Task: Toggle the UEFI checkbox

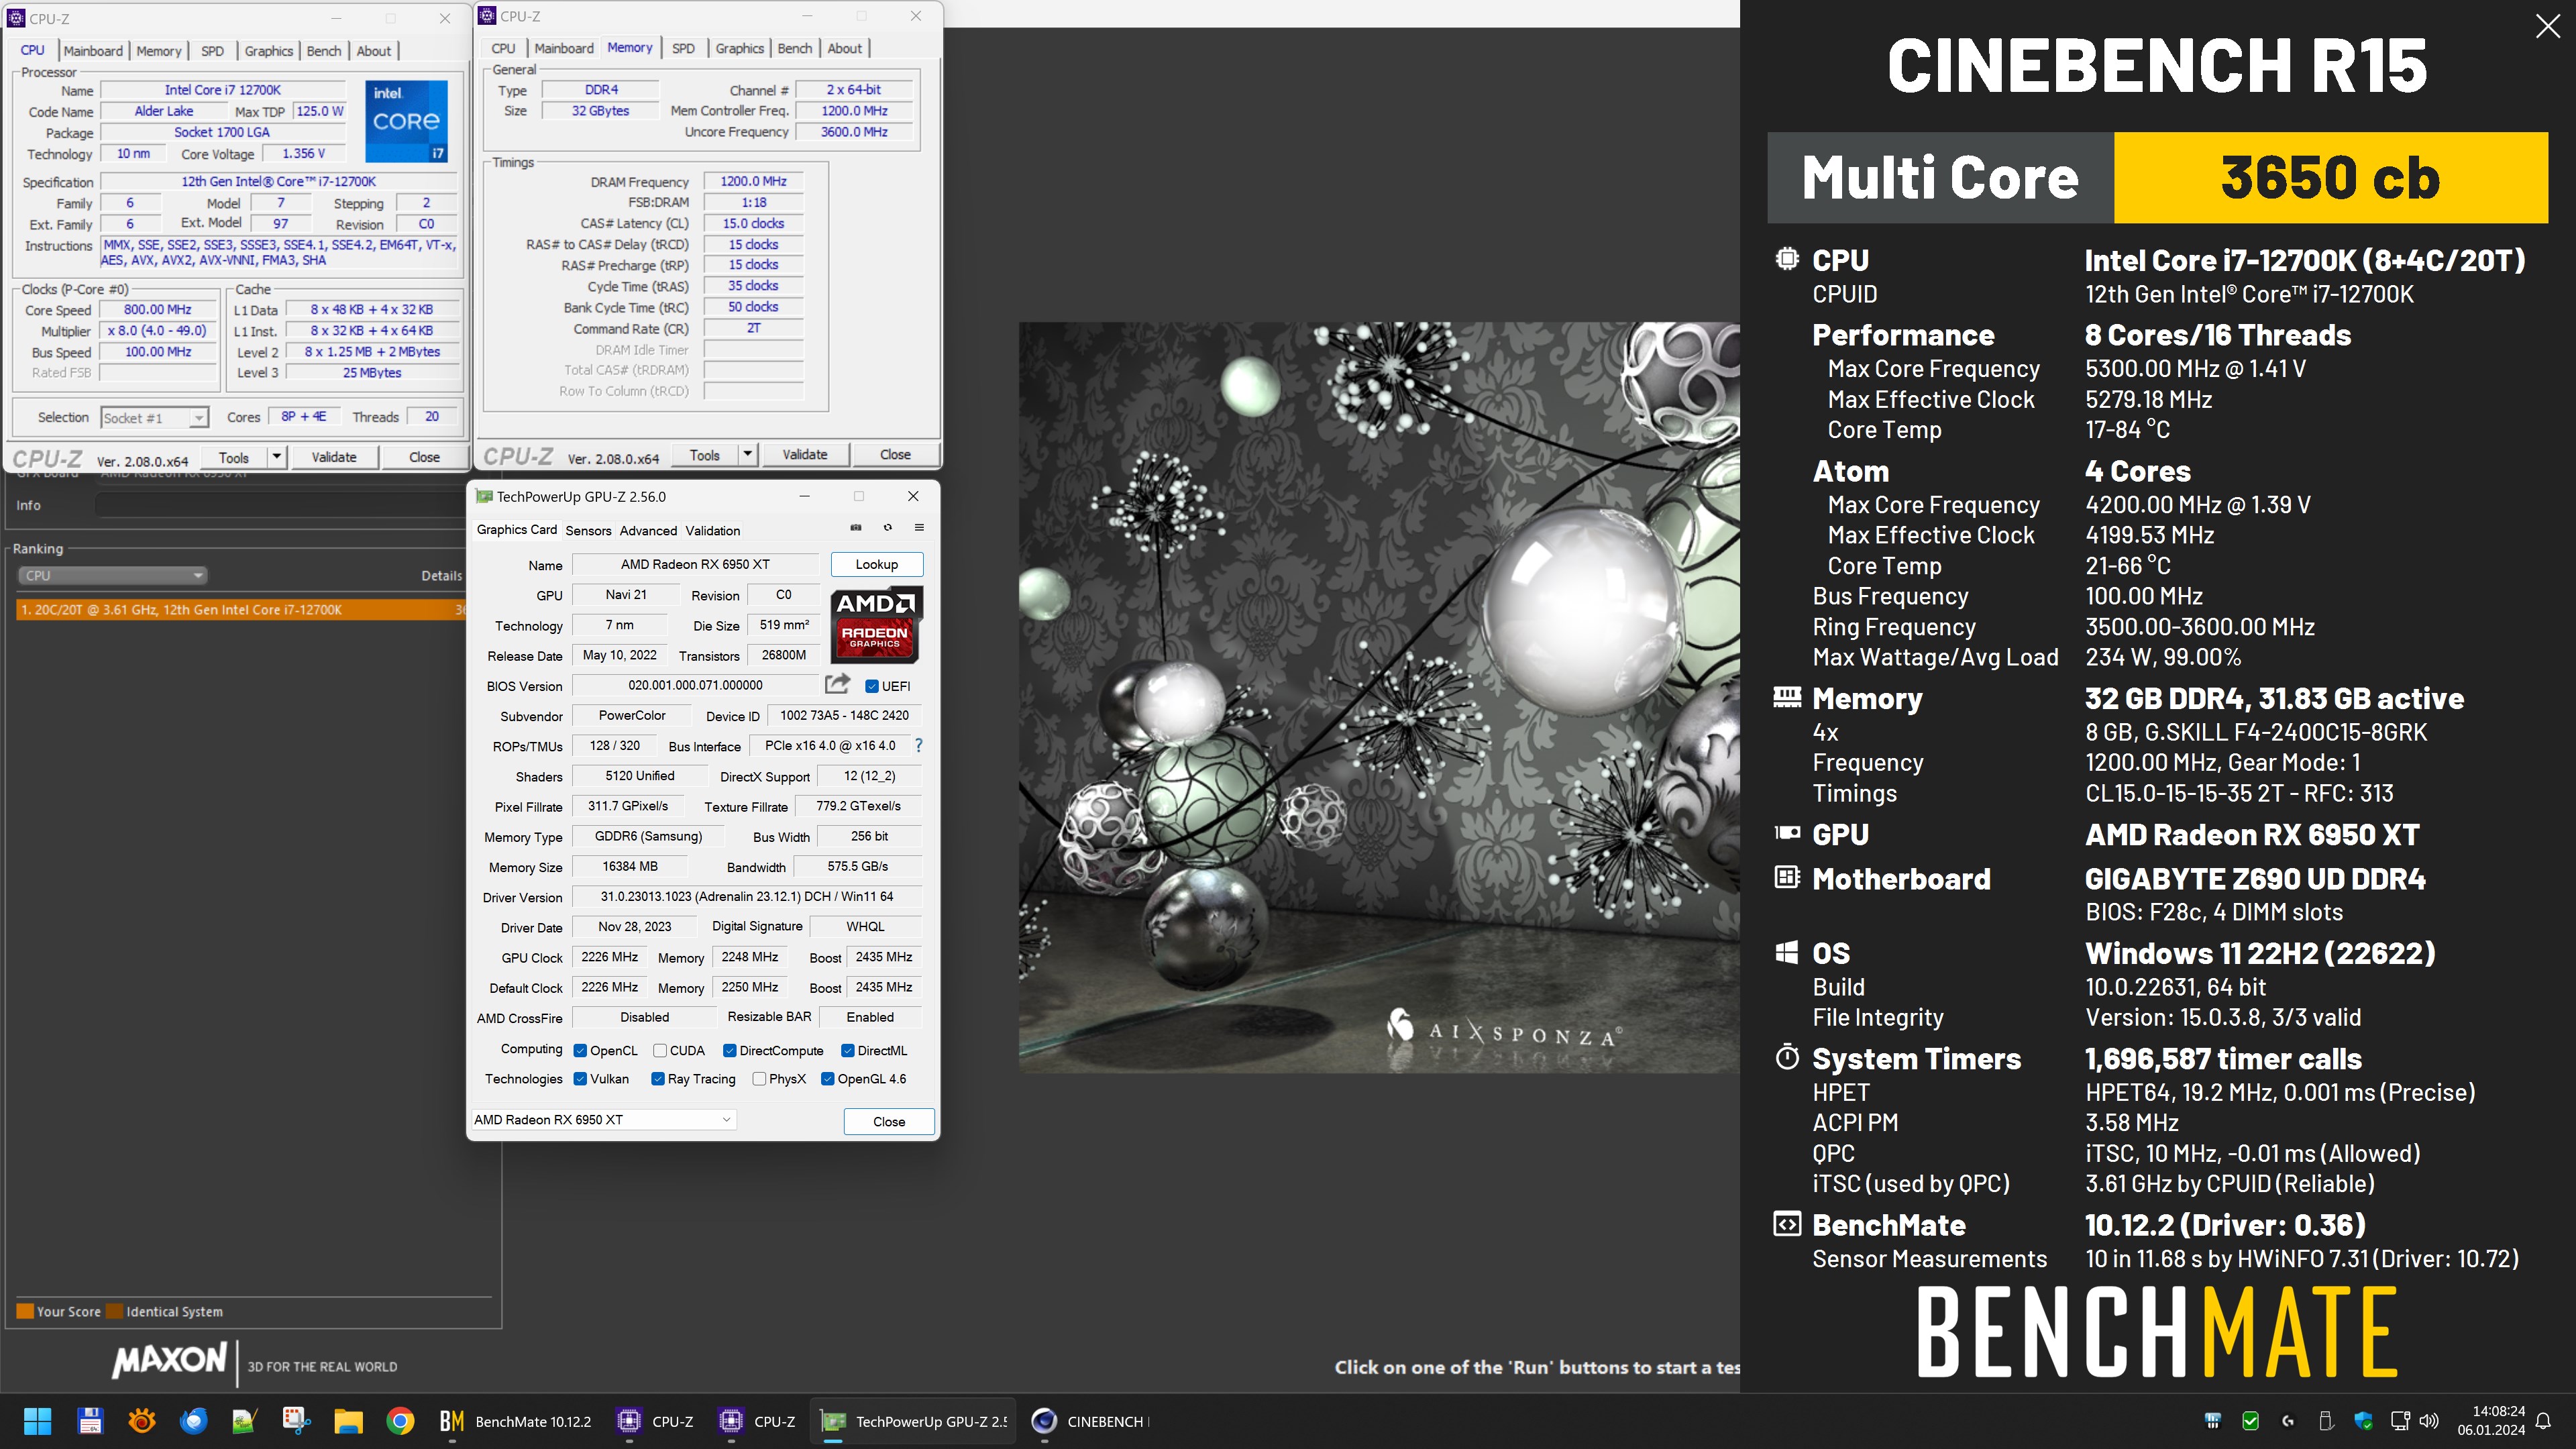Action: click(x=872, y=686)
